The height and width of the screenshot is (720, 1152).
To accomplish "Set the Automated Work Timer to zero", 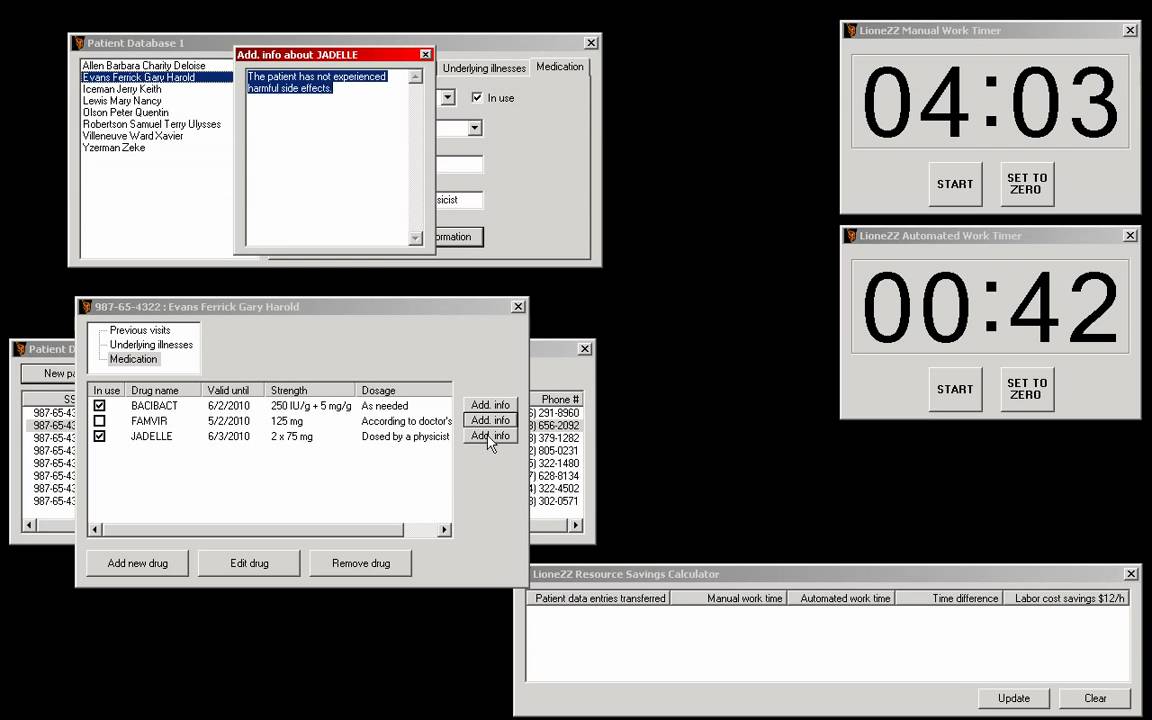I will [1026, 389].
